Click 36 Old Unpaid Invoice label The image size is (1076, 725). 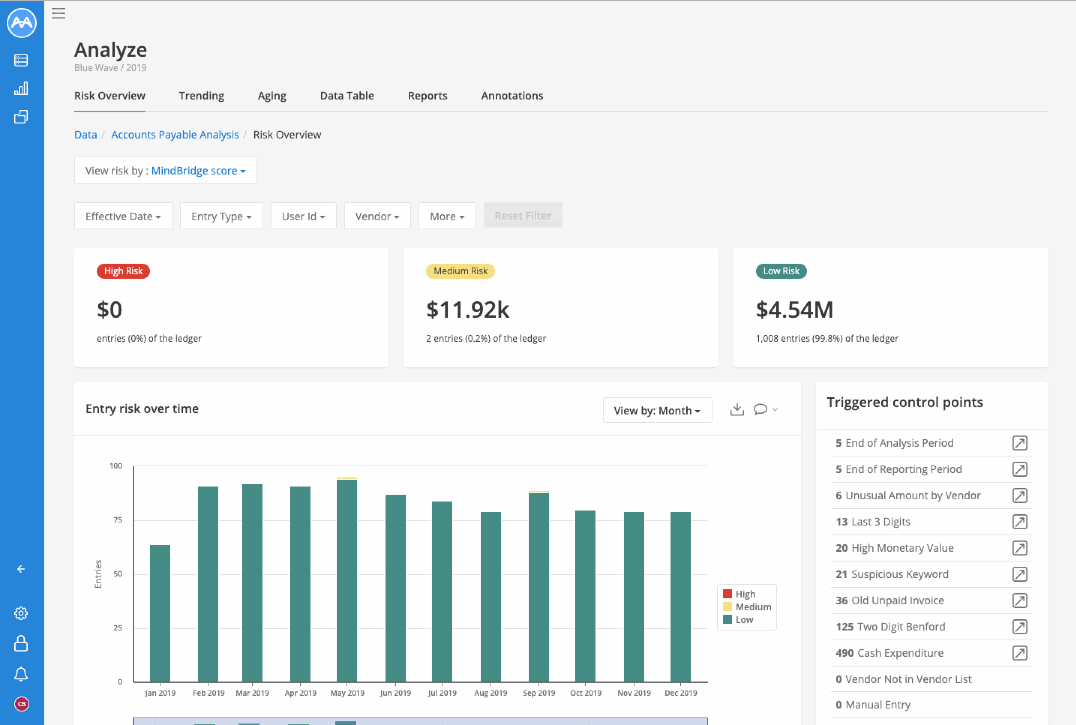[889, 601]
